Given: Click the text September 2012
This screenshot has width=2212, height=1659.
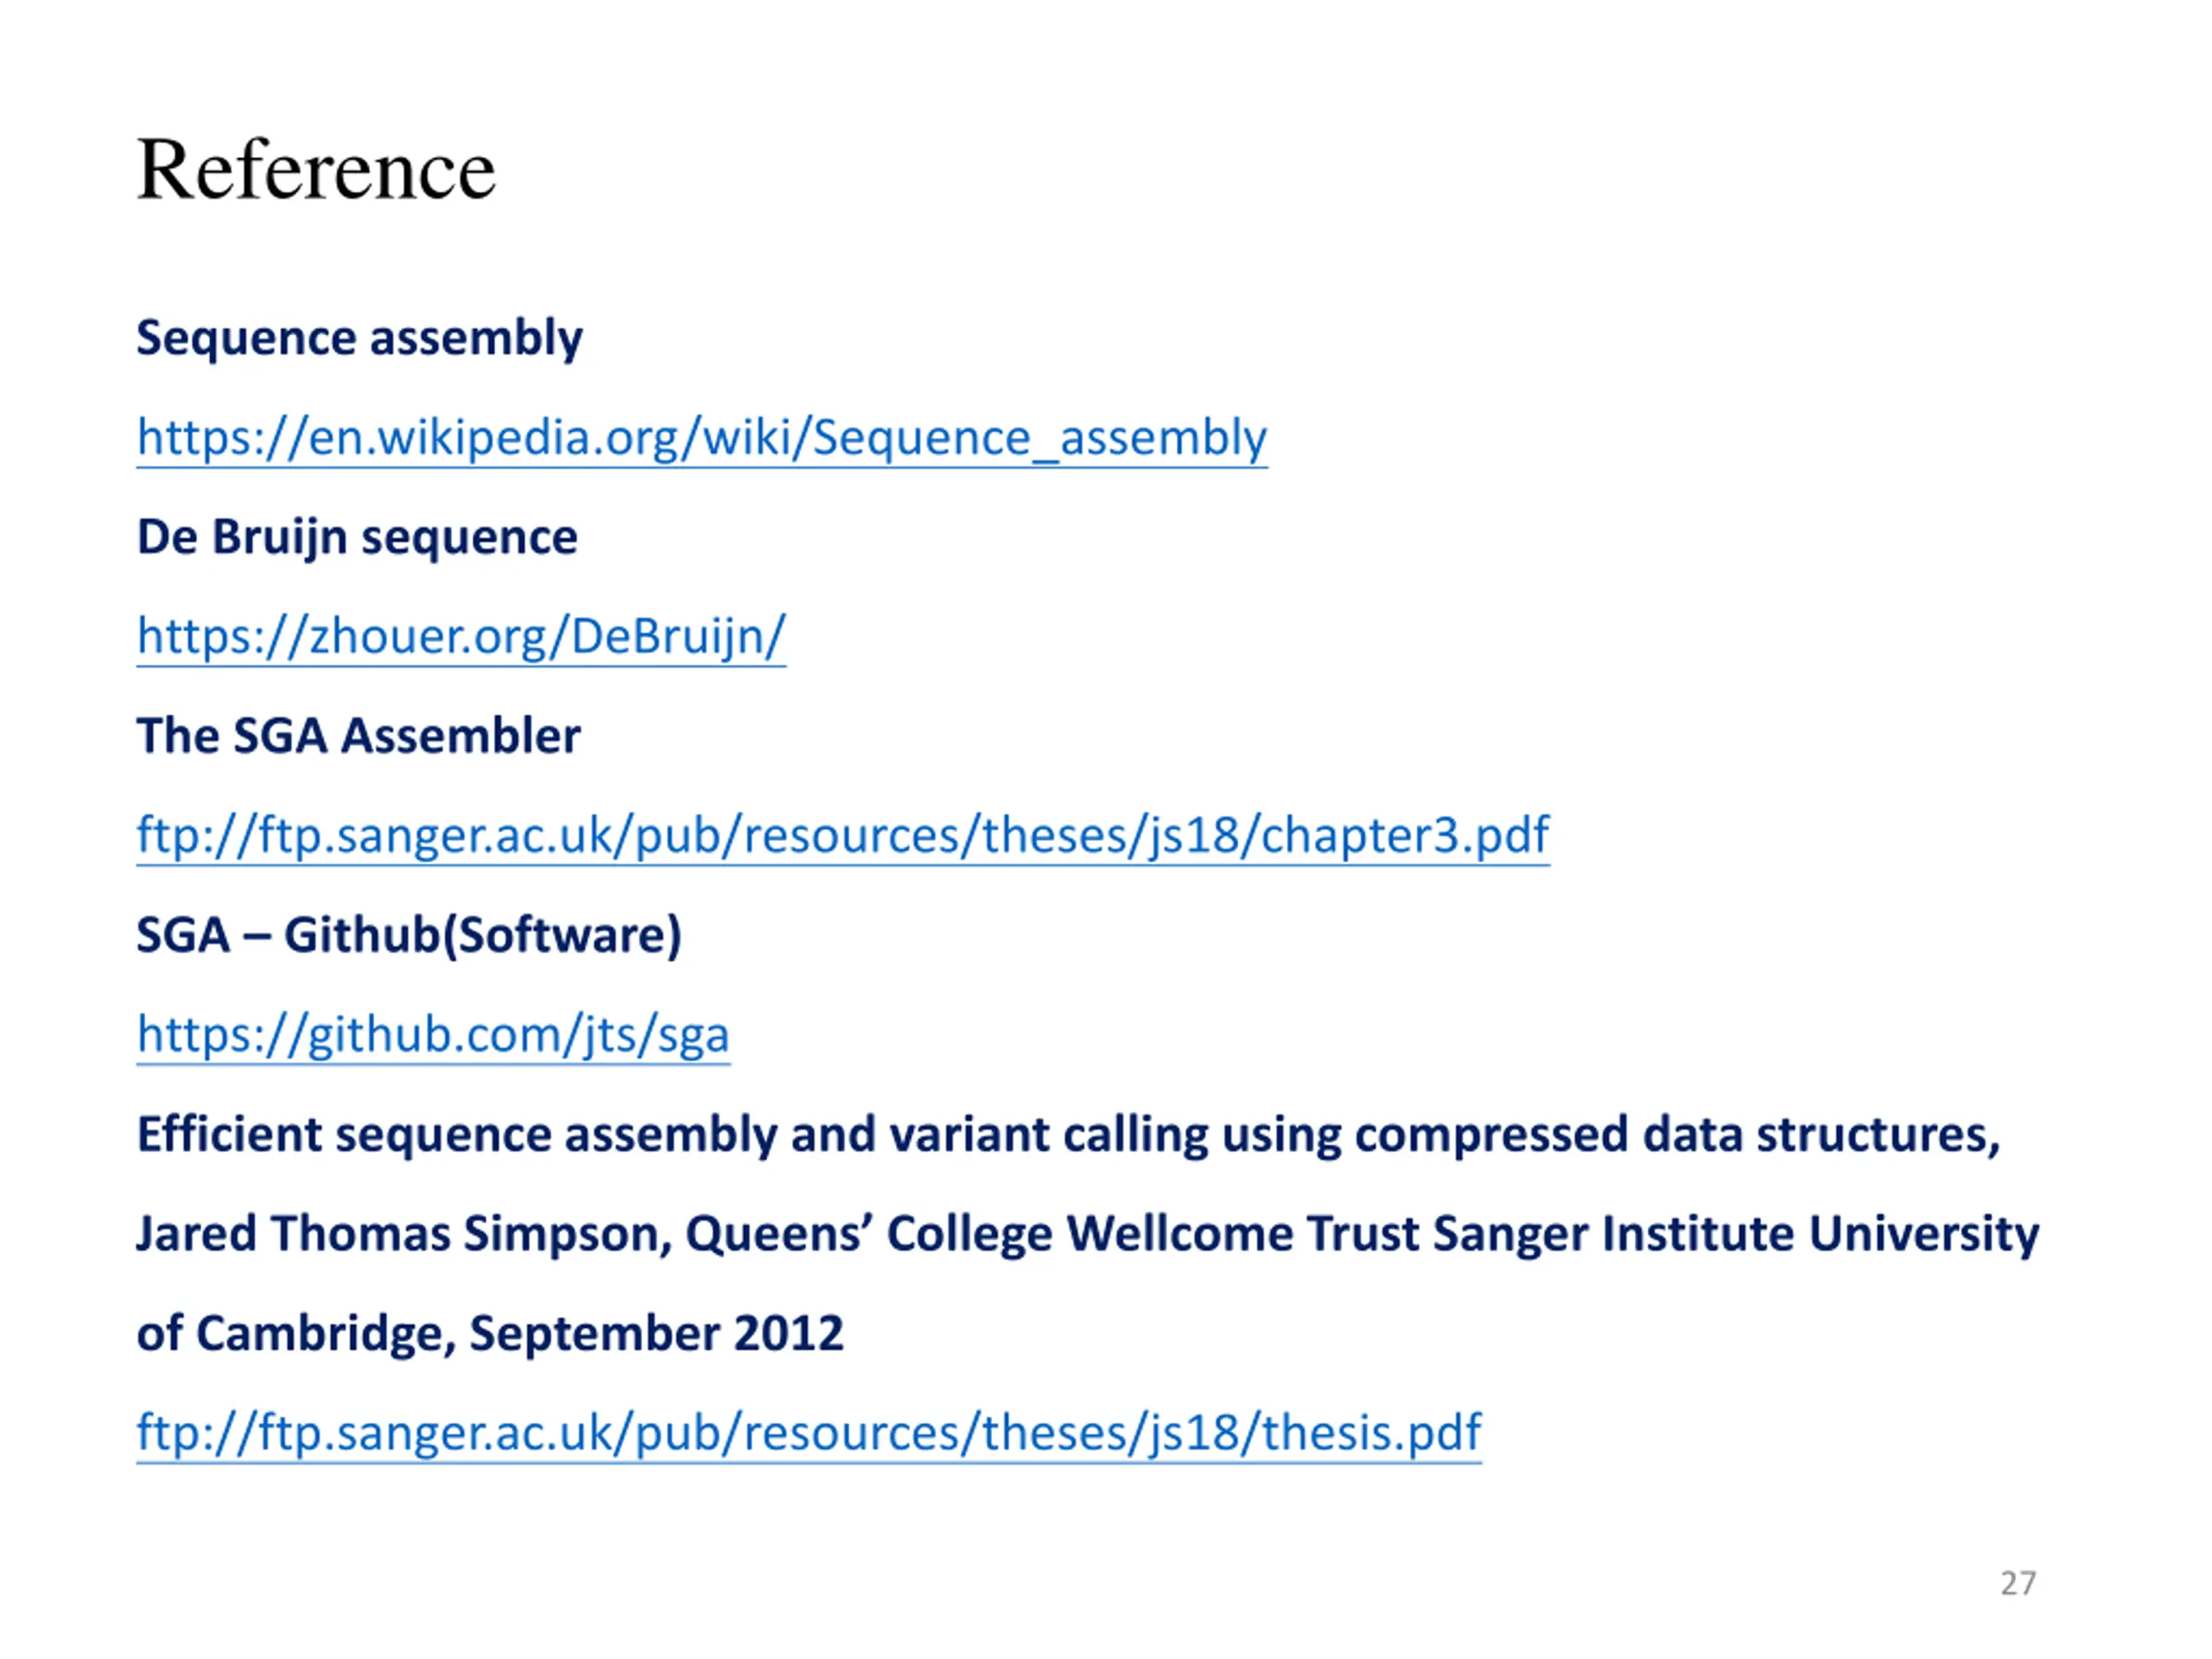Looking at the screenshot, I should 656,1334.
